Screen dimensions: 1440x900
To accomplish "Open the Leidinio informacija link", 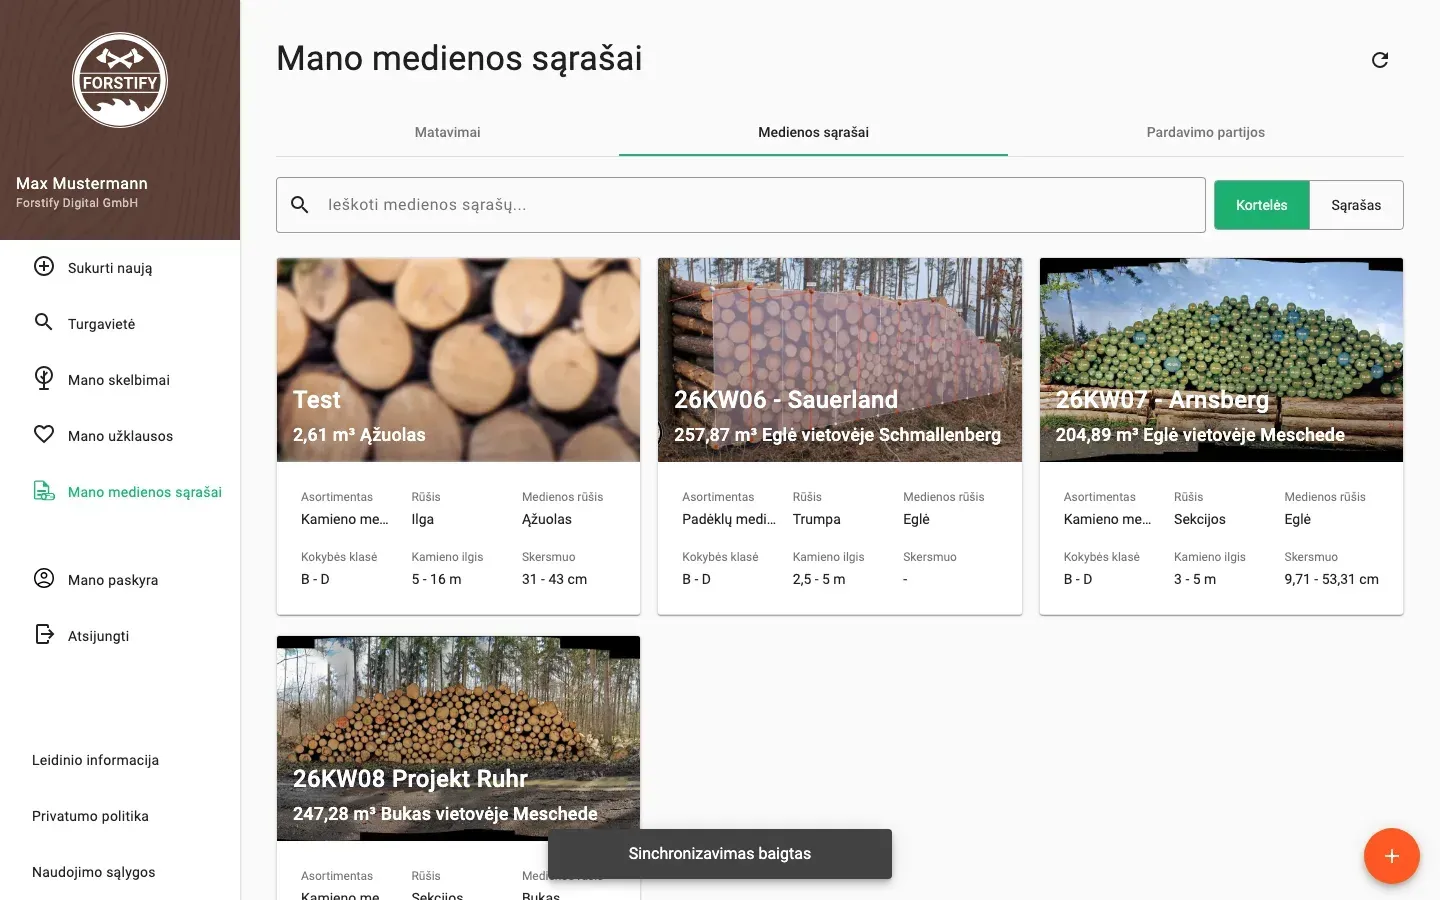I will click(x=95, y=760).
